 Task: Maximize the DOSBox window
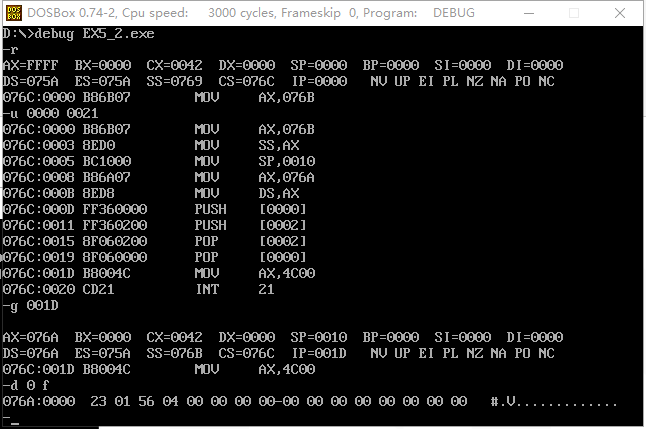click(574, 13)
